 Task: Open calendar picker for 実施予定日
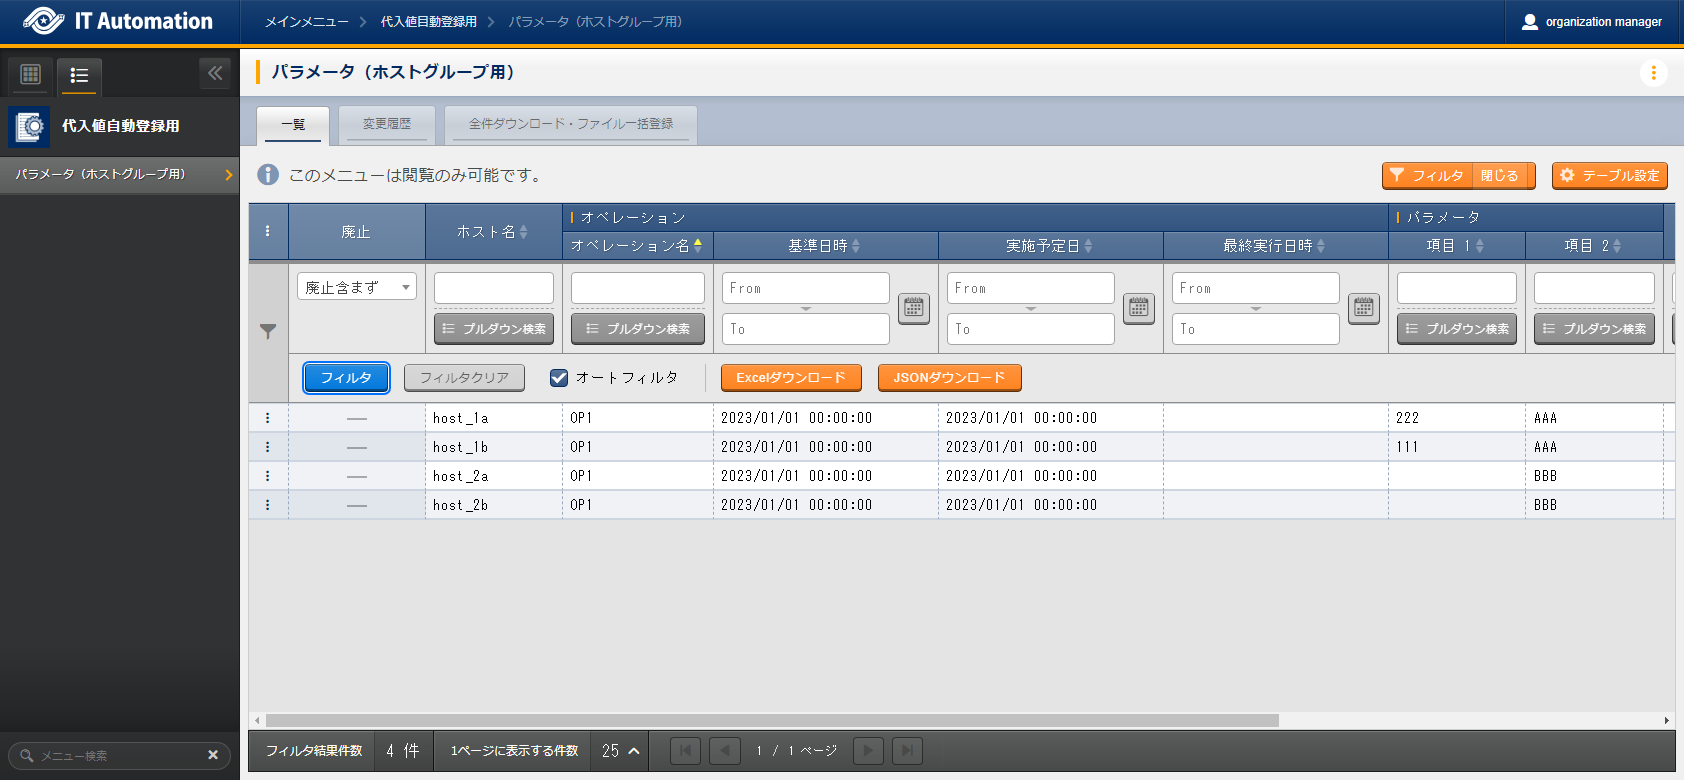pyautogui.click(x=1138, y=308)
